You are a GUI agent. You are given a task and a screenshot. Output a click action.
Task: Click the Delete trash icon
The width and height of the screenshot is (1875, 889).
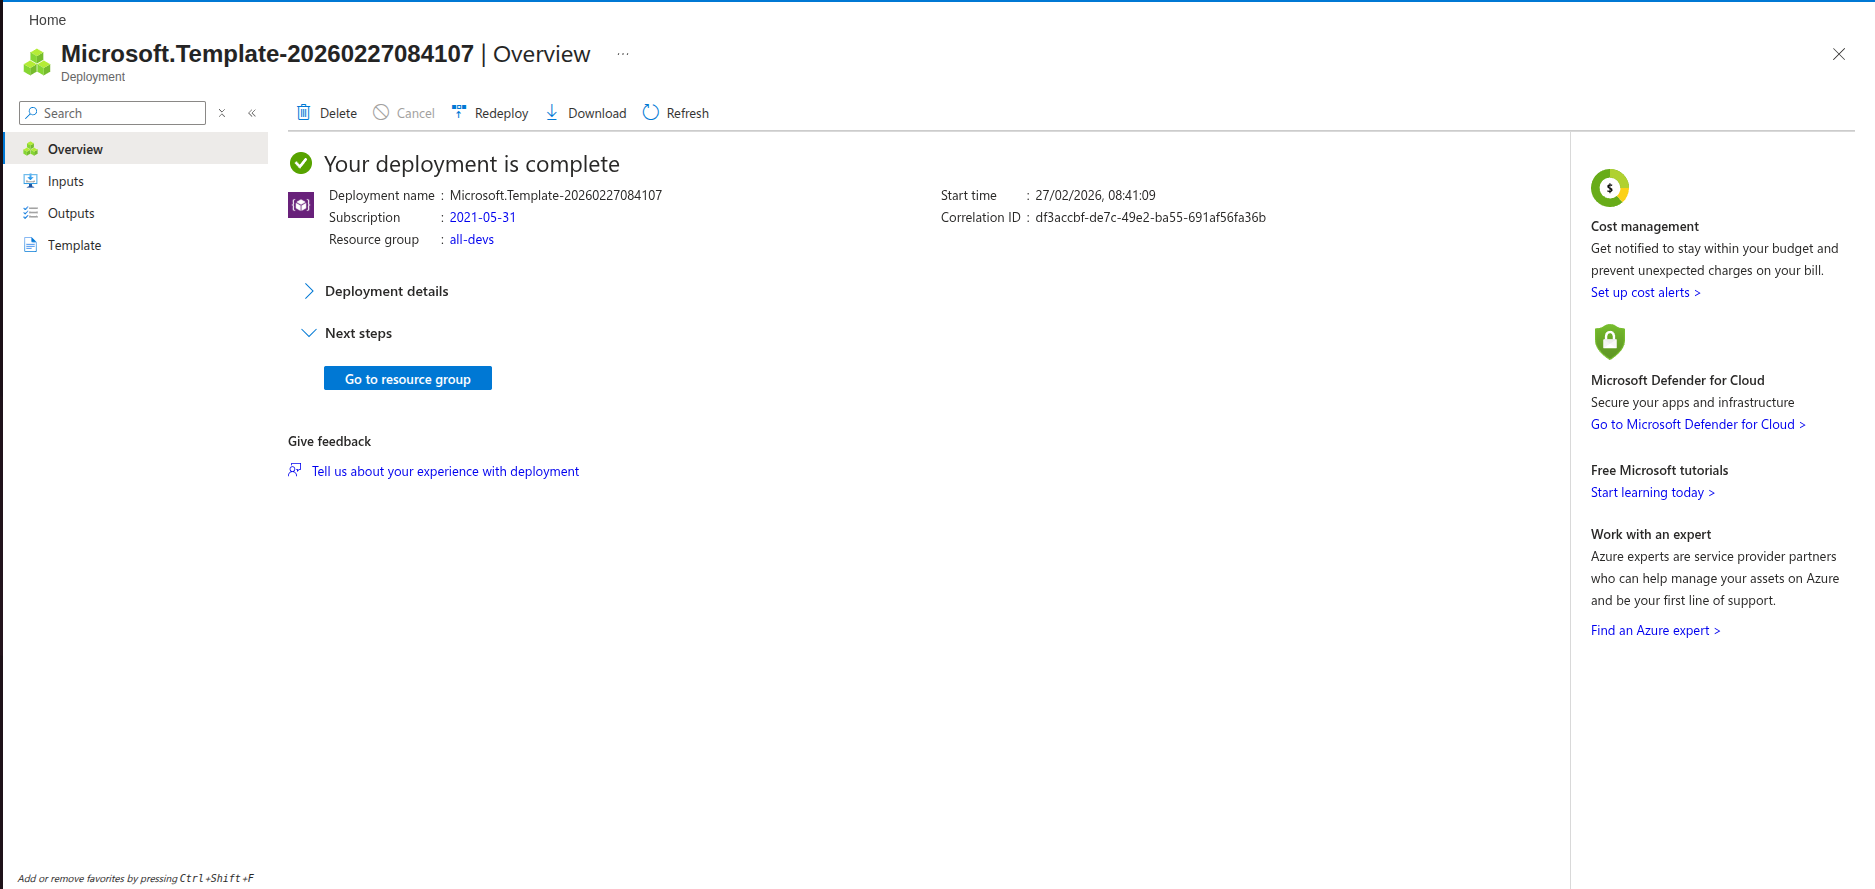304,113
